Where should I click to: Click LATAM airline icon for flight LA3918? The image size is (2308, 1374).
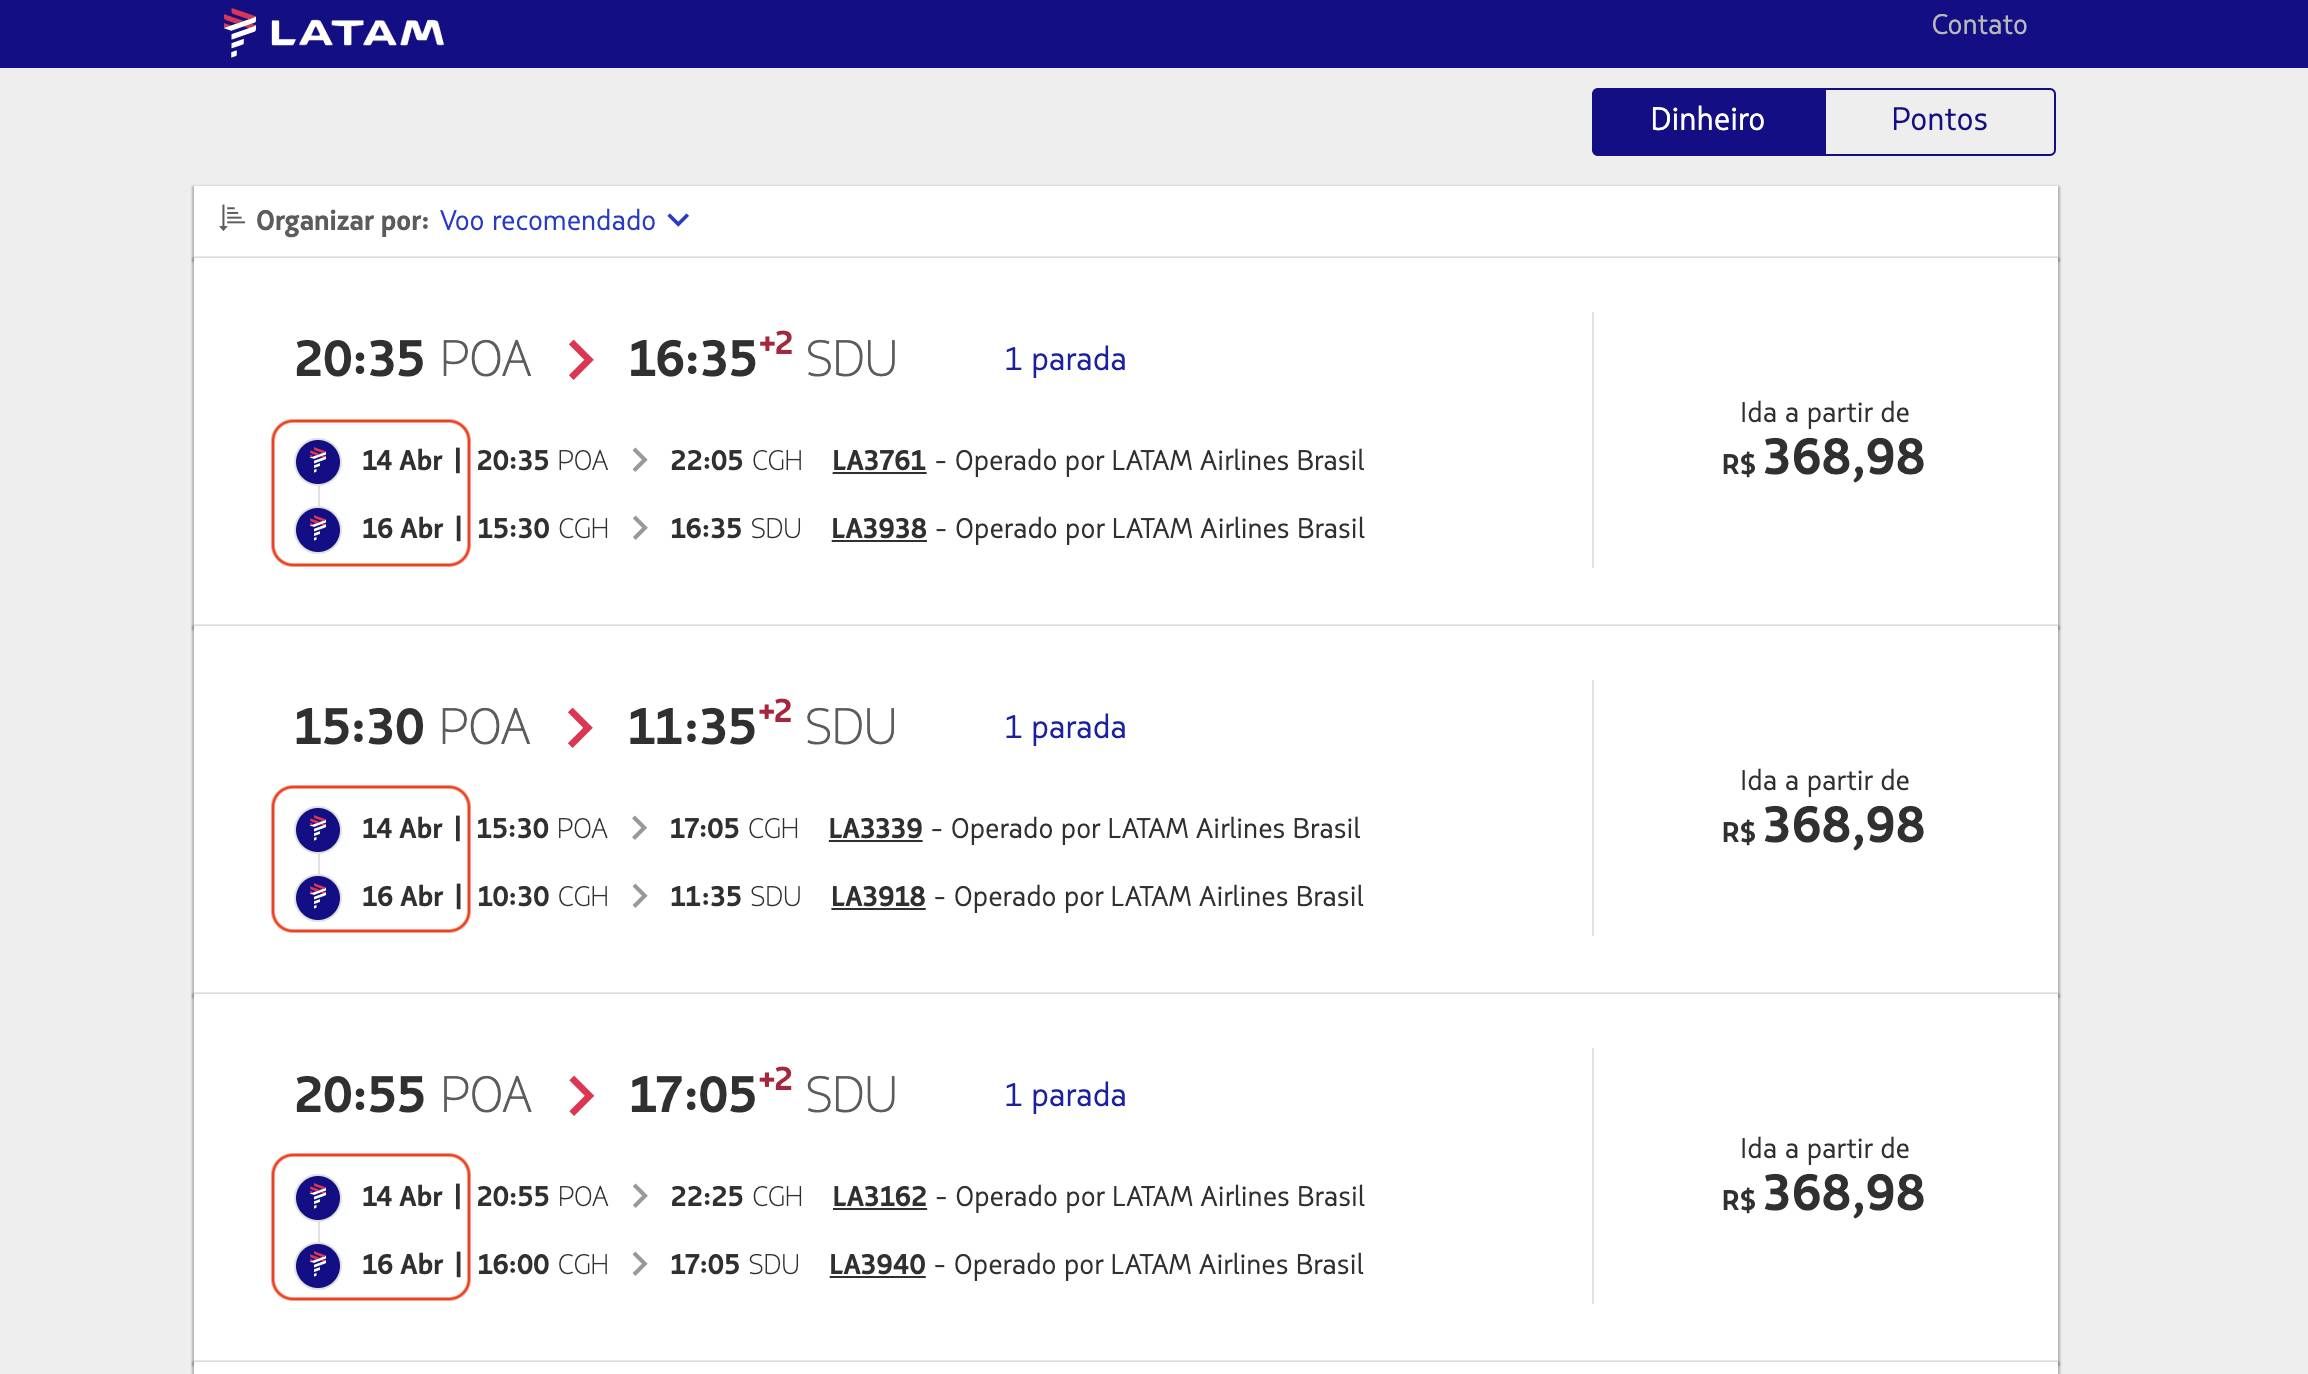[x=318, y=897]
